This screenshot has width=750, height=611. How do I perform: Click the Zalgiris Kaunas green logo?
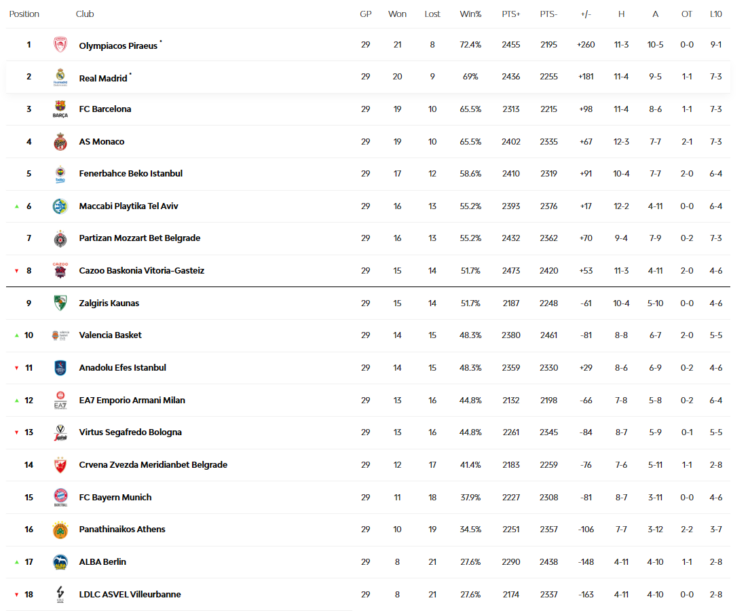60,303
